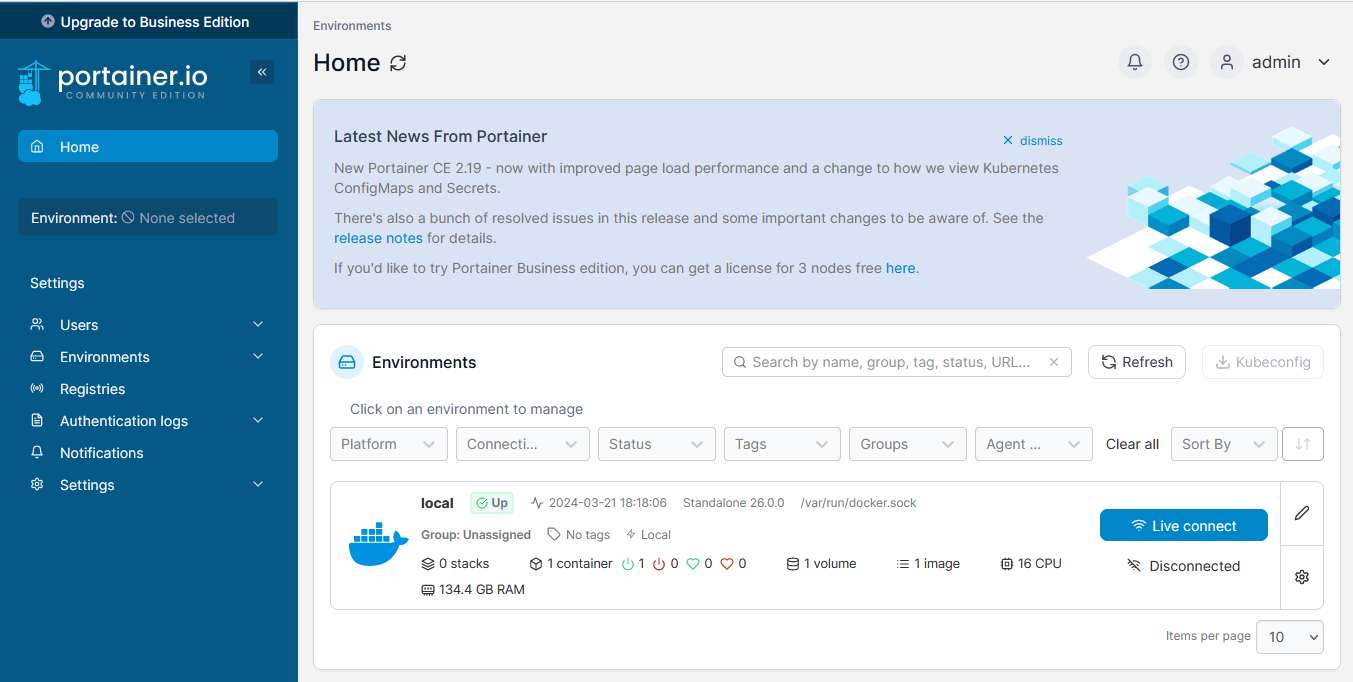Expand the Environments sidebar submenu chevron
1353x682 pixels.
(258, 357)
